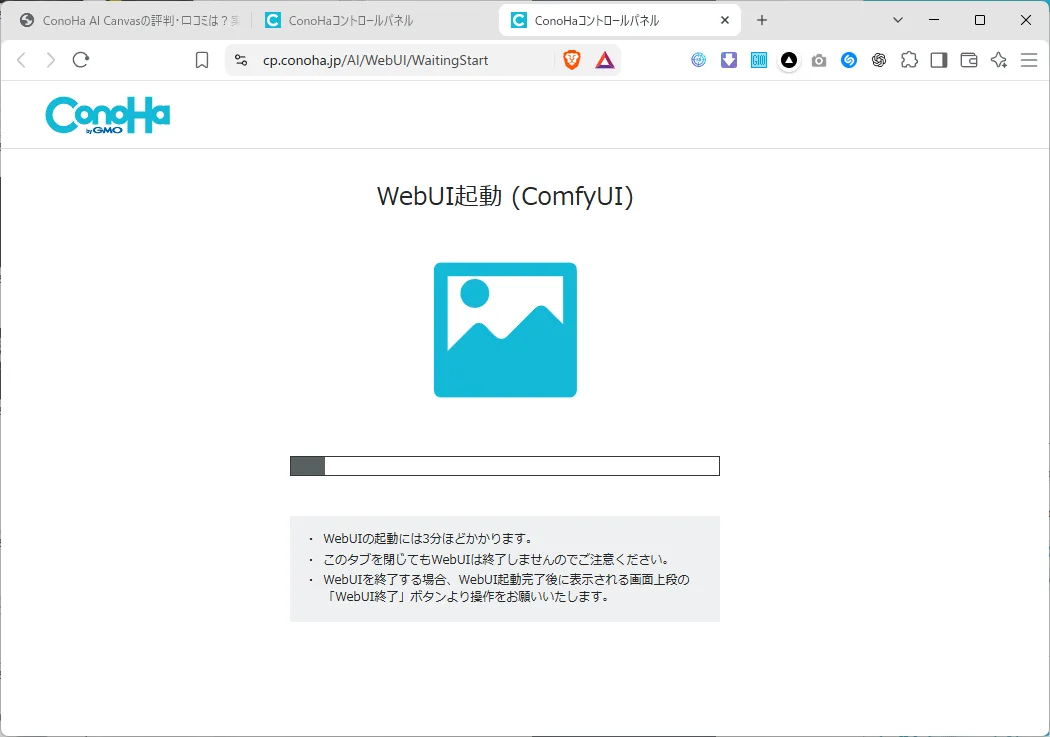1050x737 pixels.
Task: Go back to the previous page
Action: tap(21, 60)
